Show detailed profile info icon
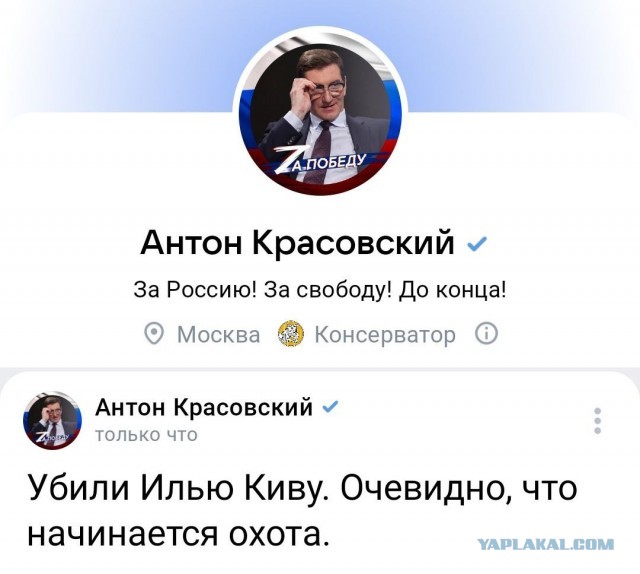640x574 pixels. (x=486, y=334)
